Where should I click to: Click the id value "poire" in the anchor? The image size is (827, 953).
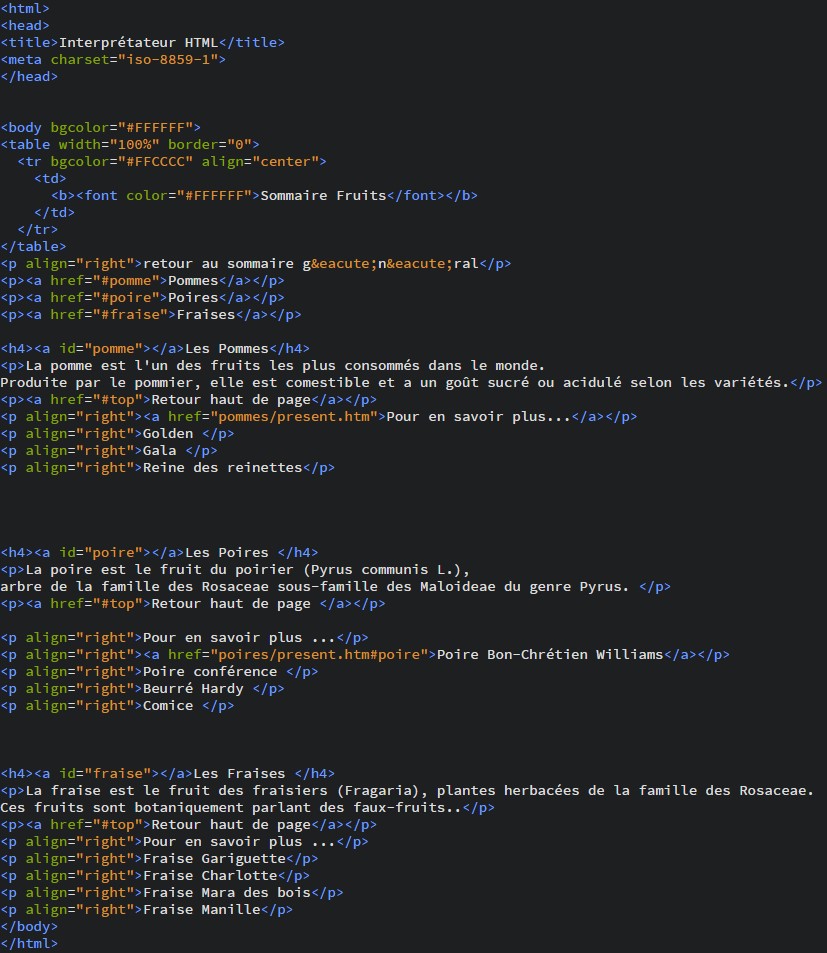tap(117, 552)
